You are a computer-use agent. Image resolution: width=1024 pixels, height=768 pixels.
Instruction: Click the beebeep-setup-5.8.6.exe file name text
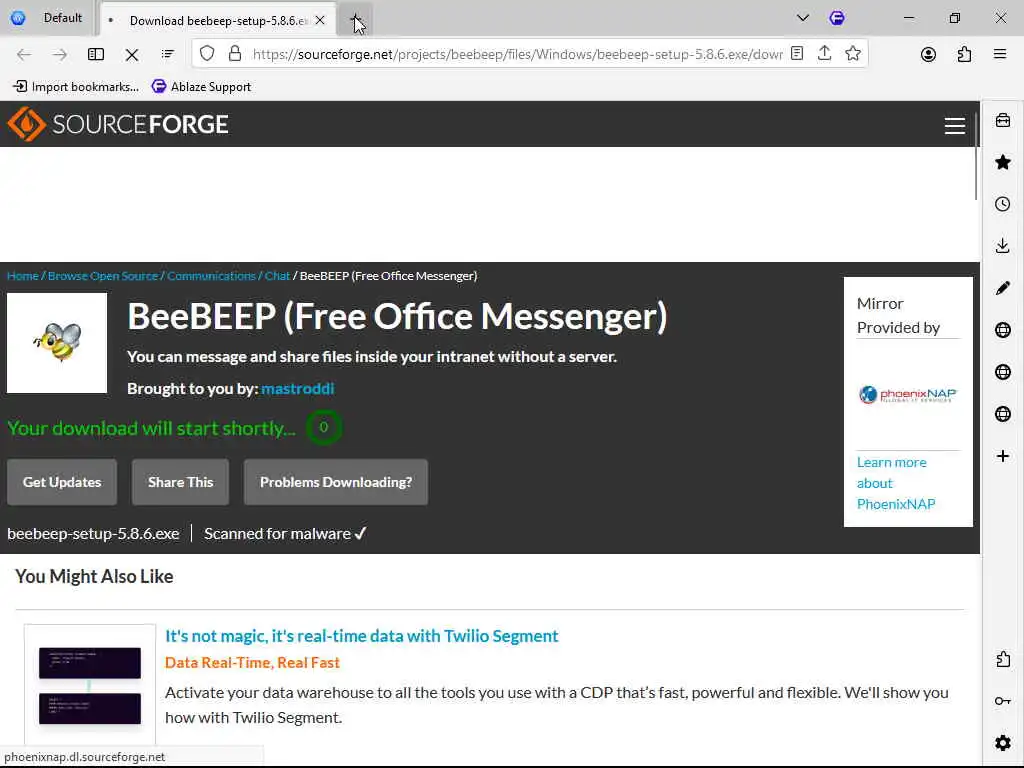point(93,534)
